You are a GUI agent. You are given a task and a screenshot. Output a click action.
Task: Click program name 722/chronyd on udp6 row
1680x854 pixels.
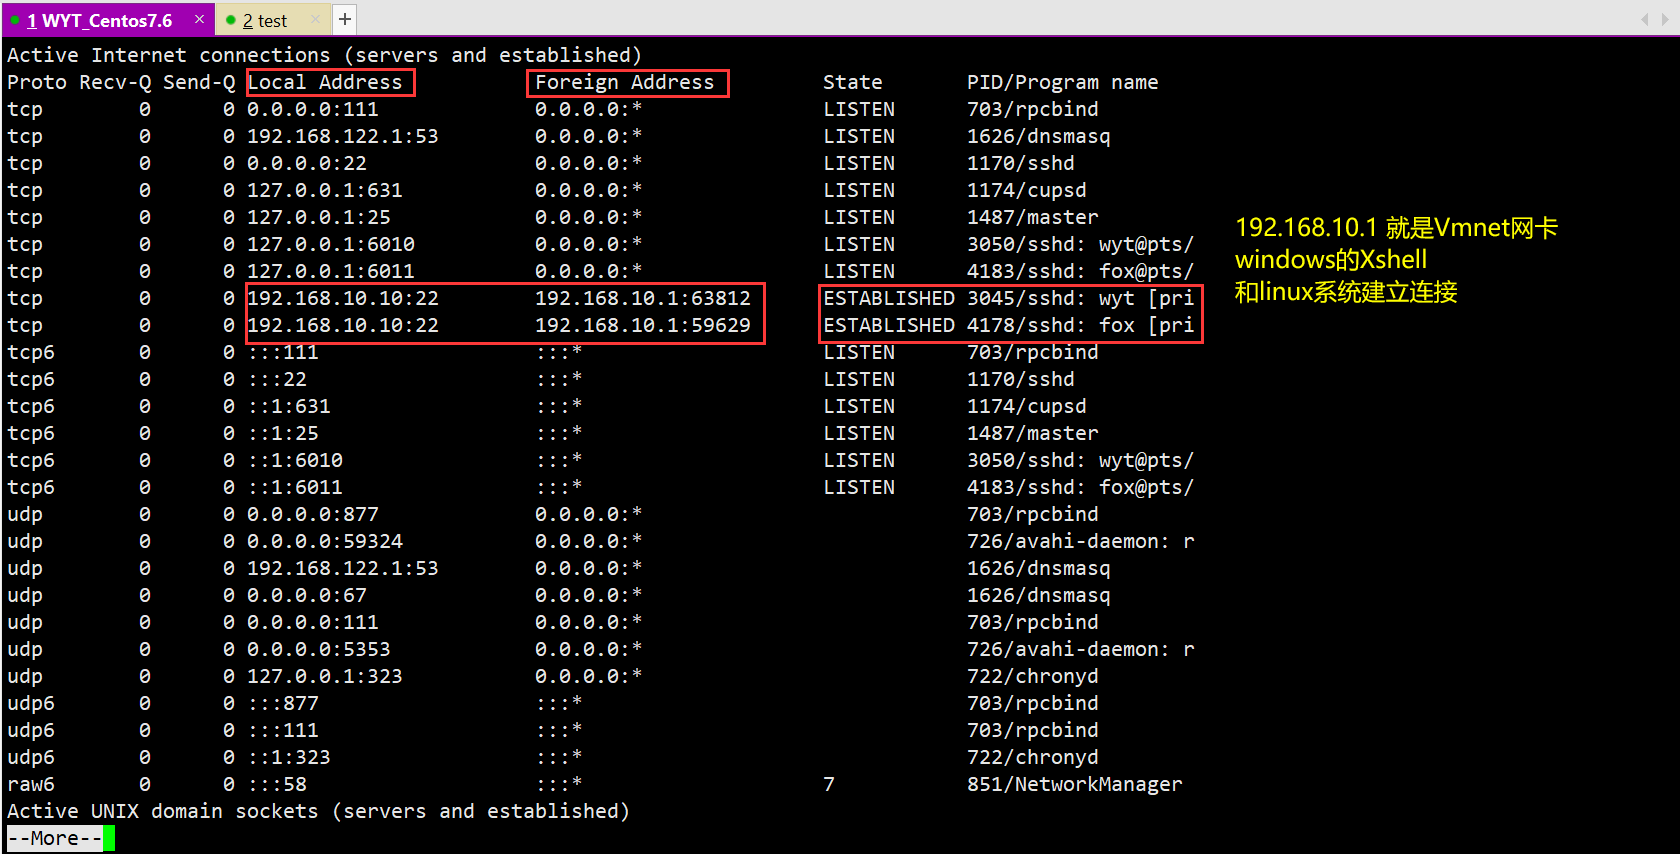tap(1033, 757)
